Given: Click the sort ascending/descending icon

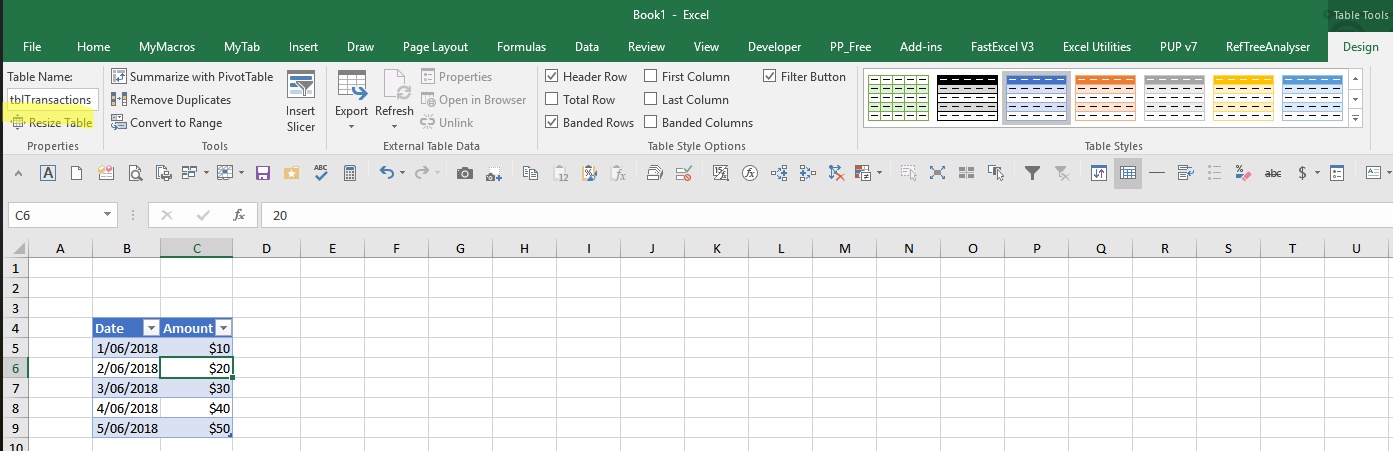Looking at the screenshot, I should 1099,173.
